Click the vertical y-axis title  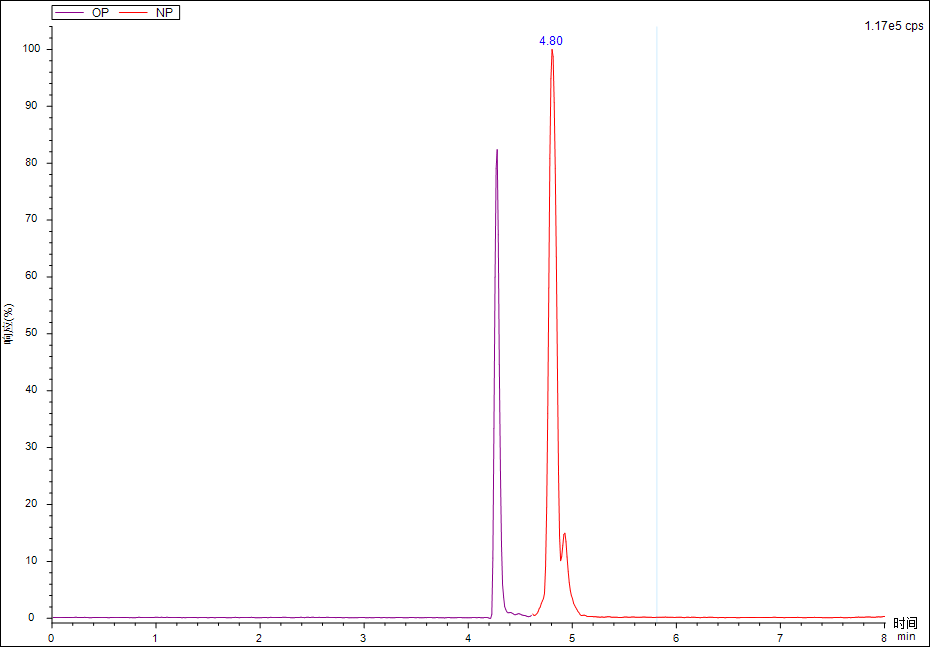pos(9,324)
